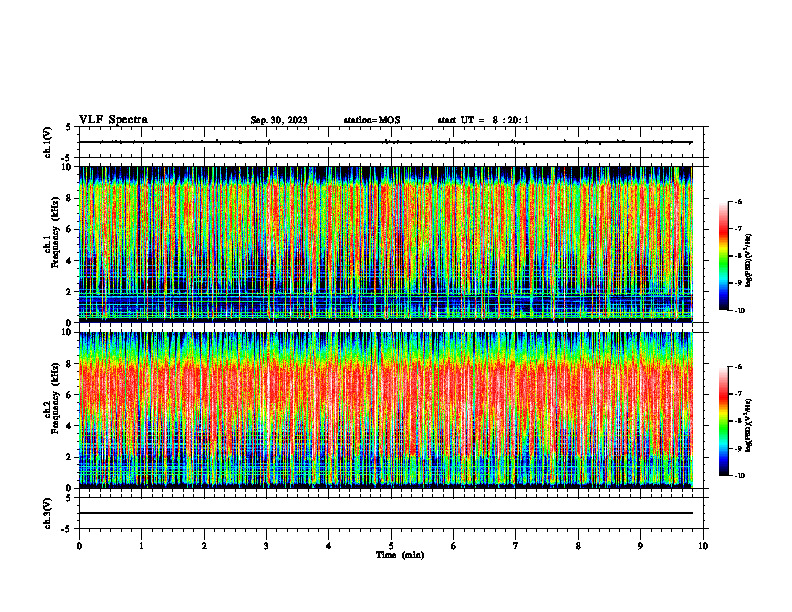Click time axis tick label '1'
The image size is (792, 612).
click(x=141, y=546)
